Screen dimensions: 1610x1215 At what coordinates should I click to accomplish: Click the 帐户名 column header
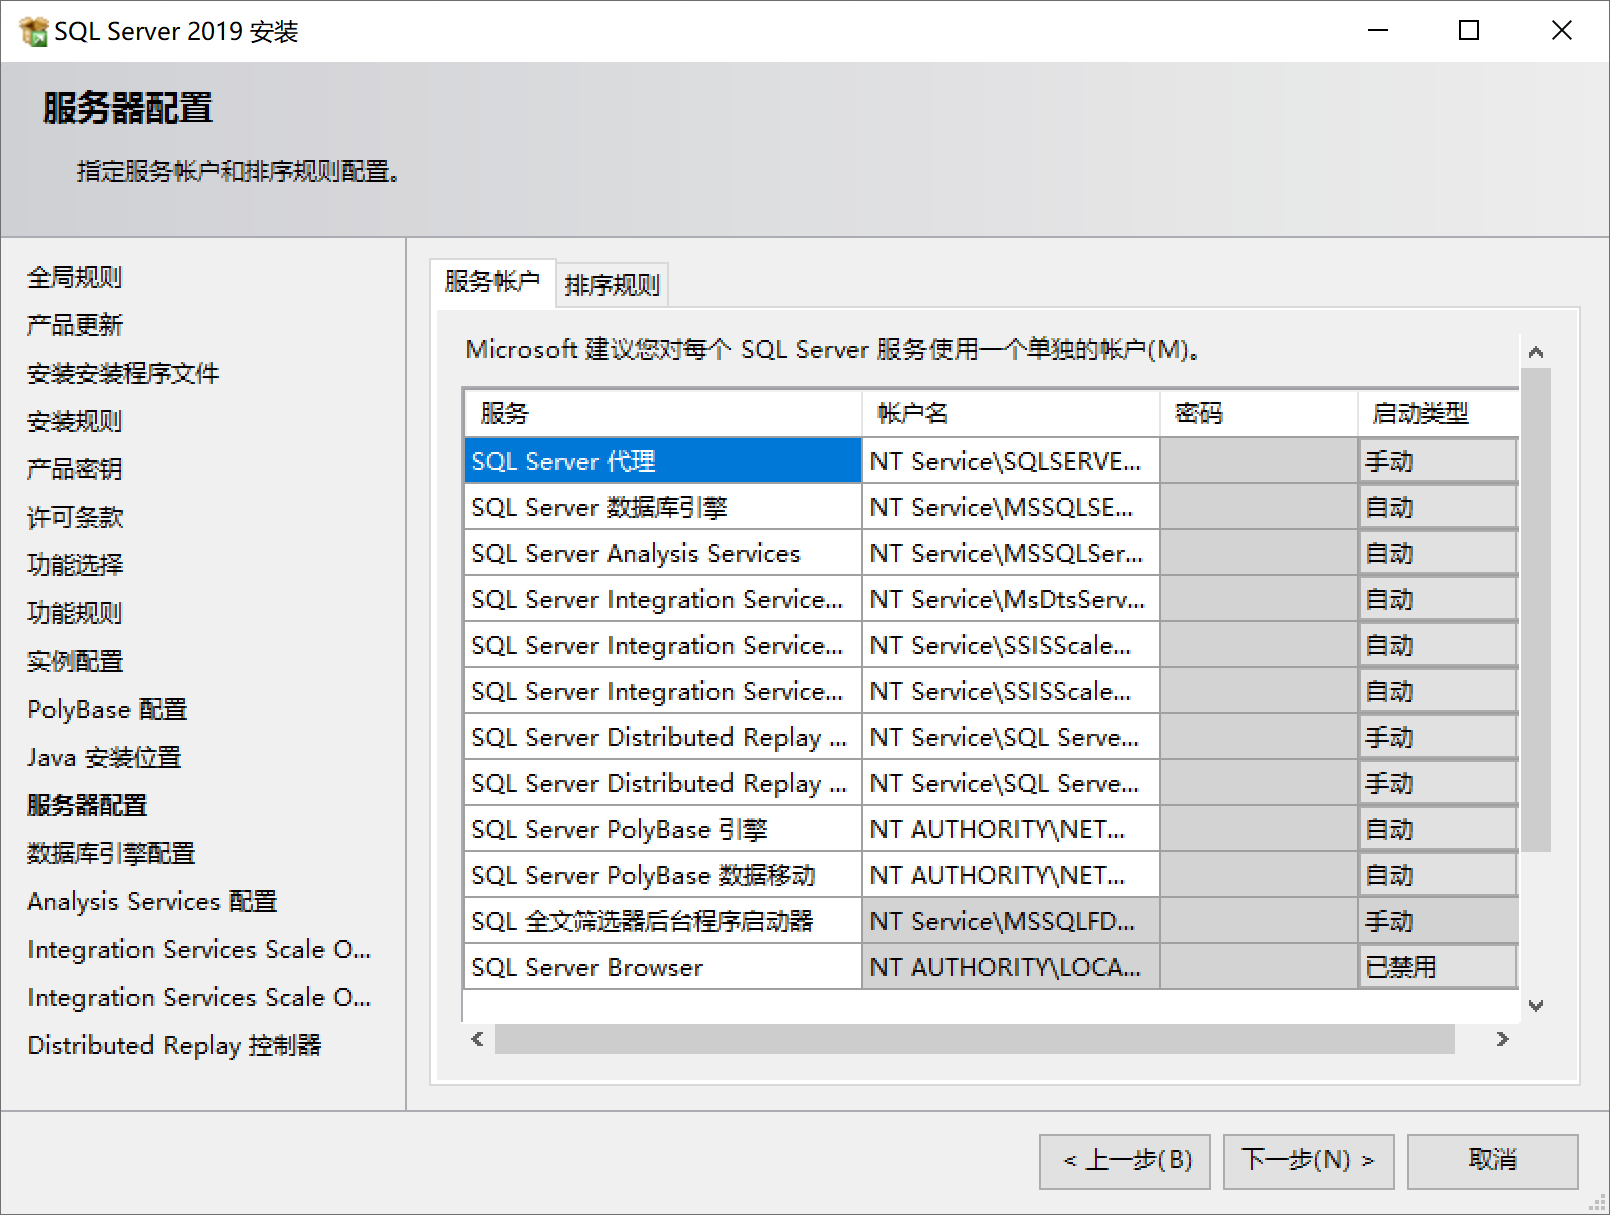tap(1009, 413)
